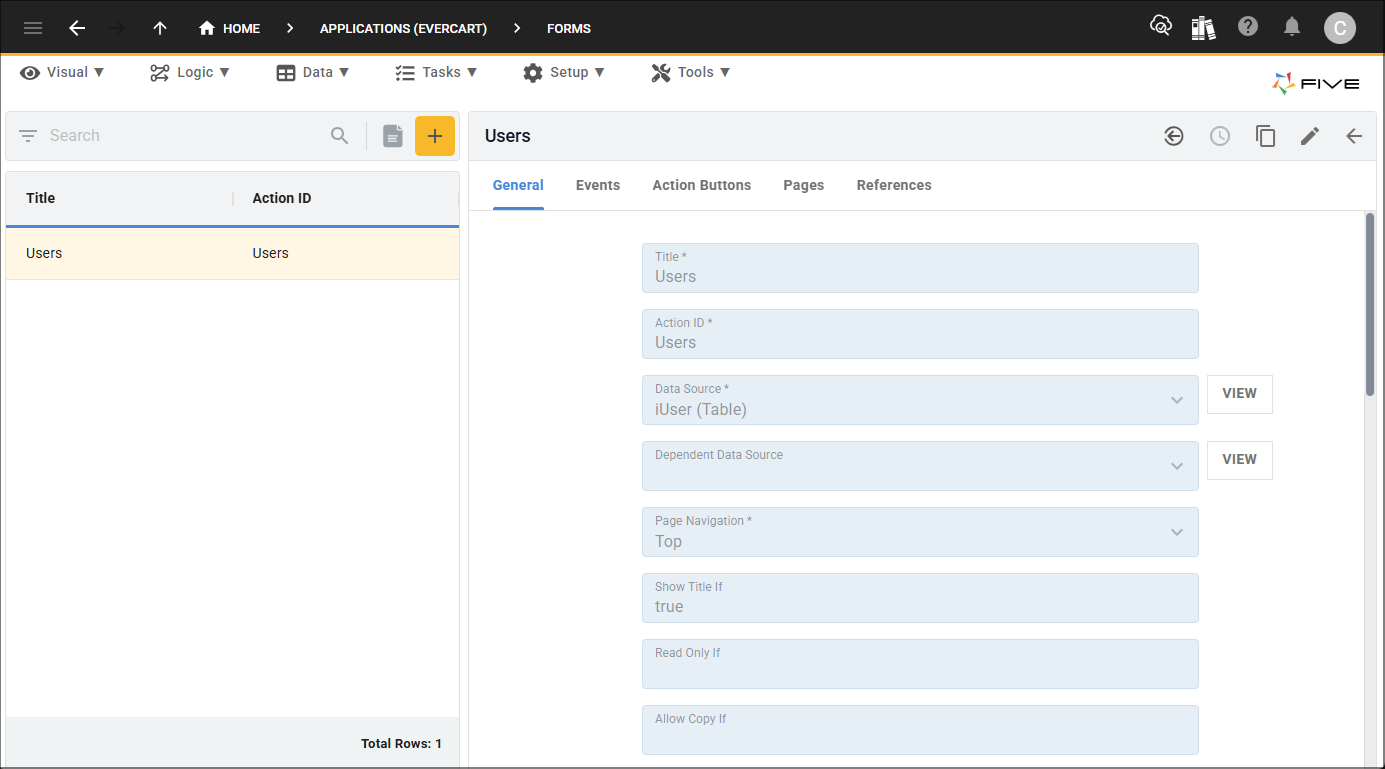
Task: Select the Users row in the list
Action: point(232,253)
